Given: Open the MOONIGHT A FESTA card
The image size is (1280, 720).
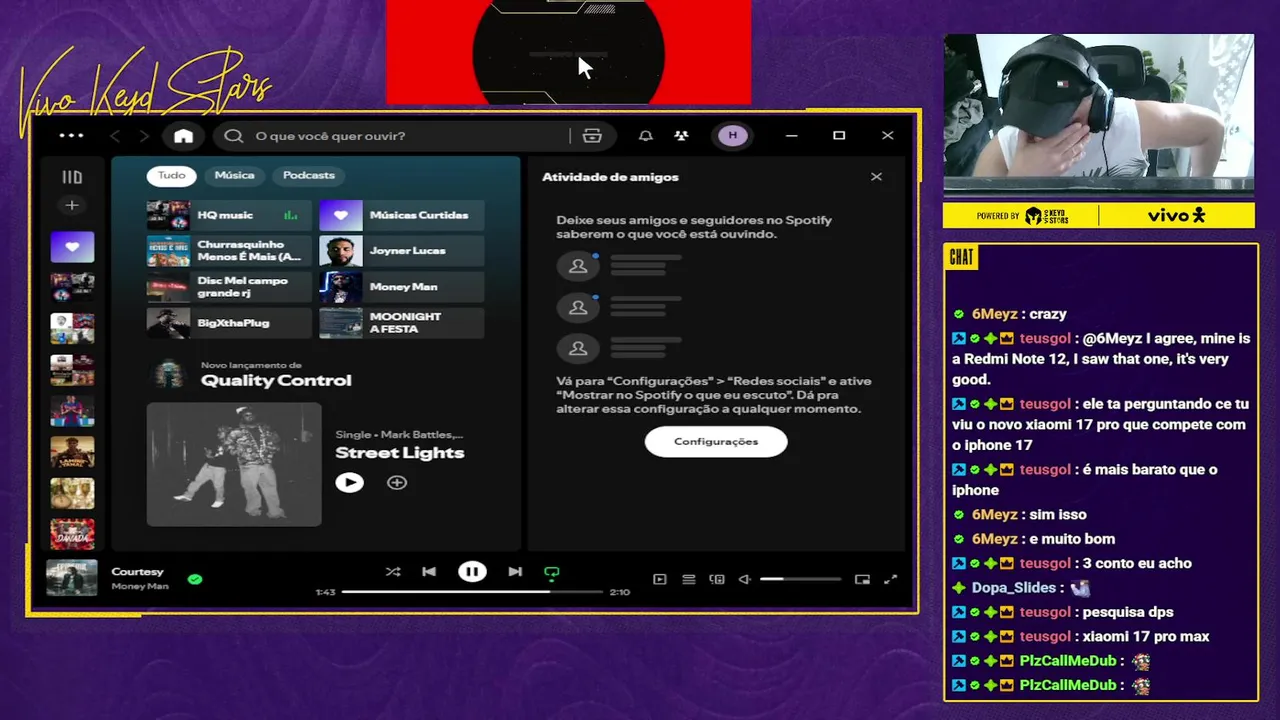Looking at the screenshot, I should tap(401, 323).
